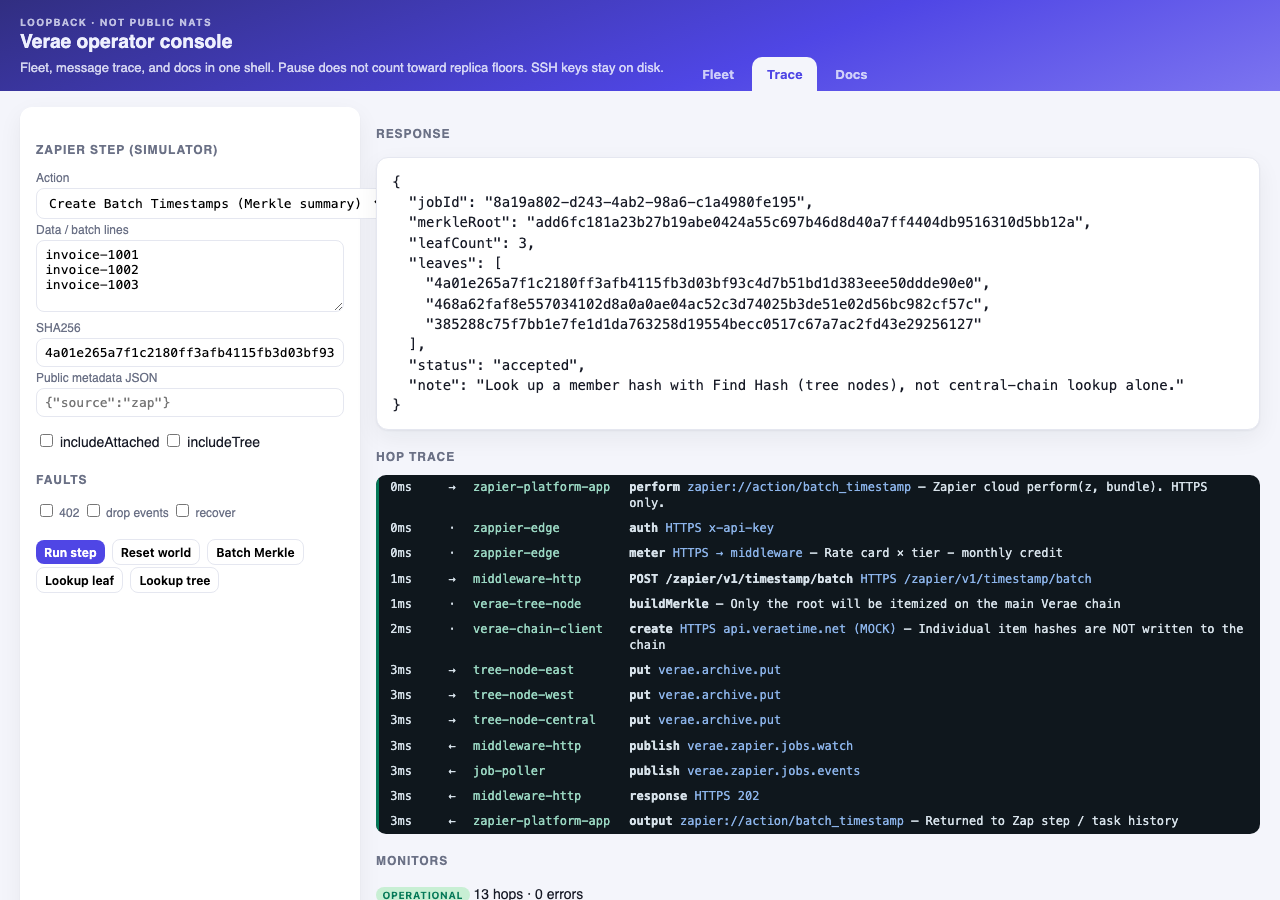Screen dimensions: 1280x900
Task: Click the leaf hash starting 468a62faf8
Action: 707,304
